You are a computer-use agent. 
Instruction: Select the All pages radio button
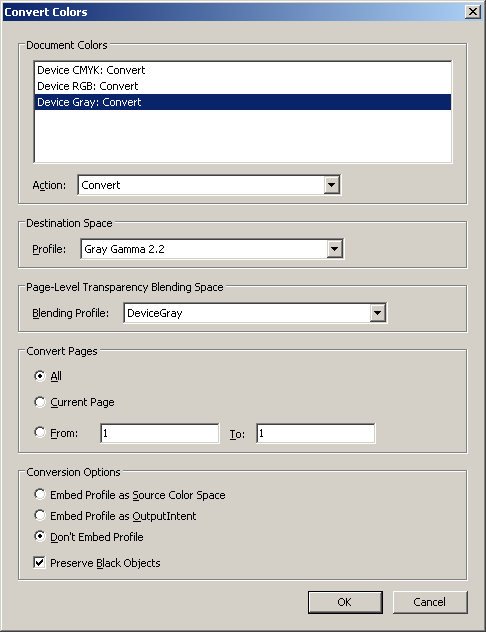(x=39, y=376)
